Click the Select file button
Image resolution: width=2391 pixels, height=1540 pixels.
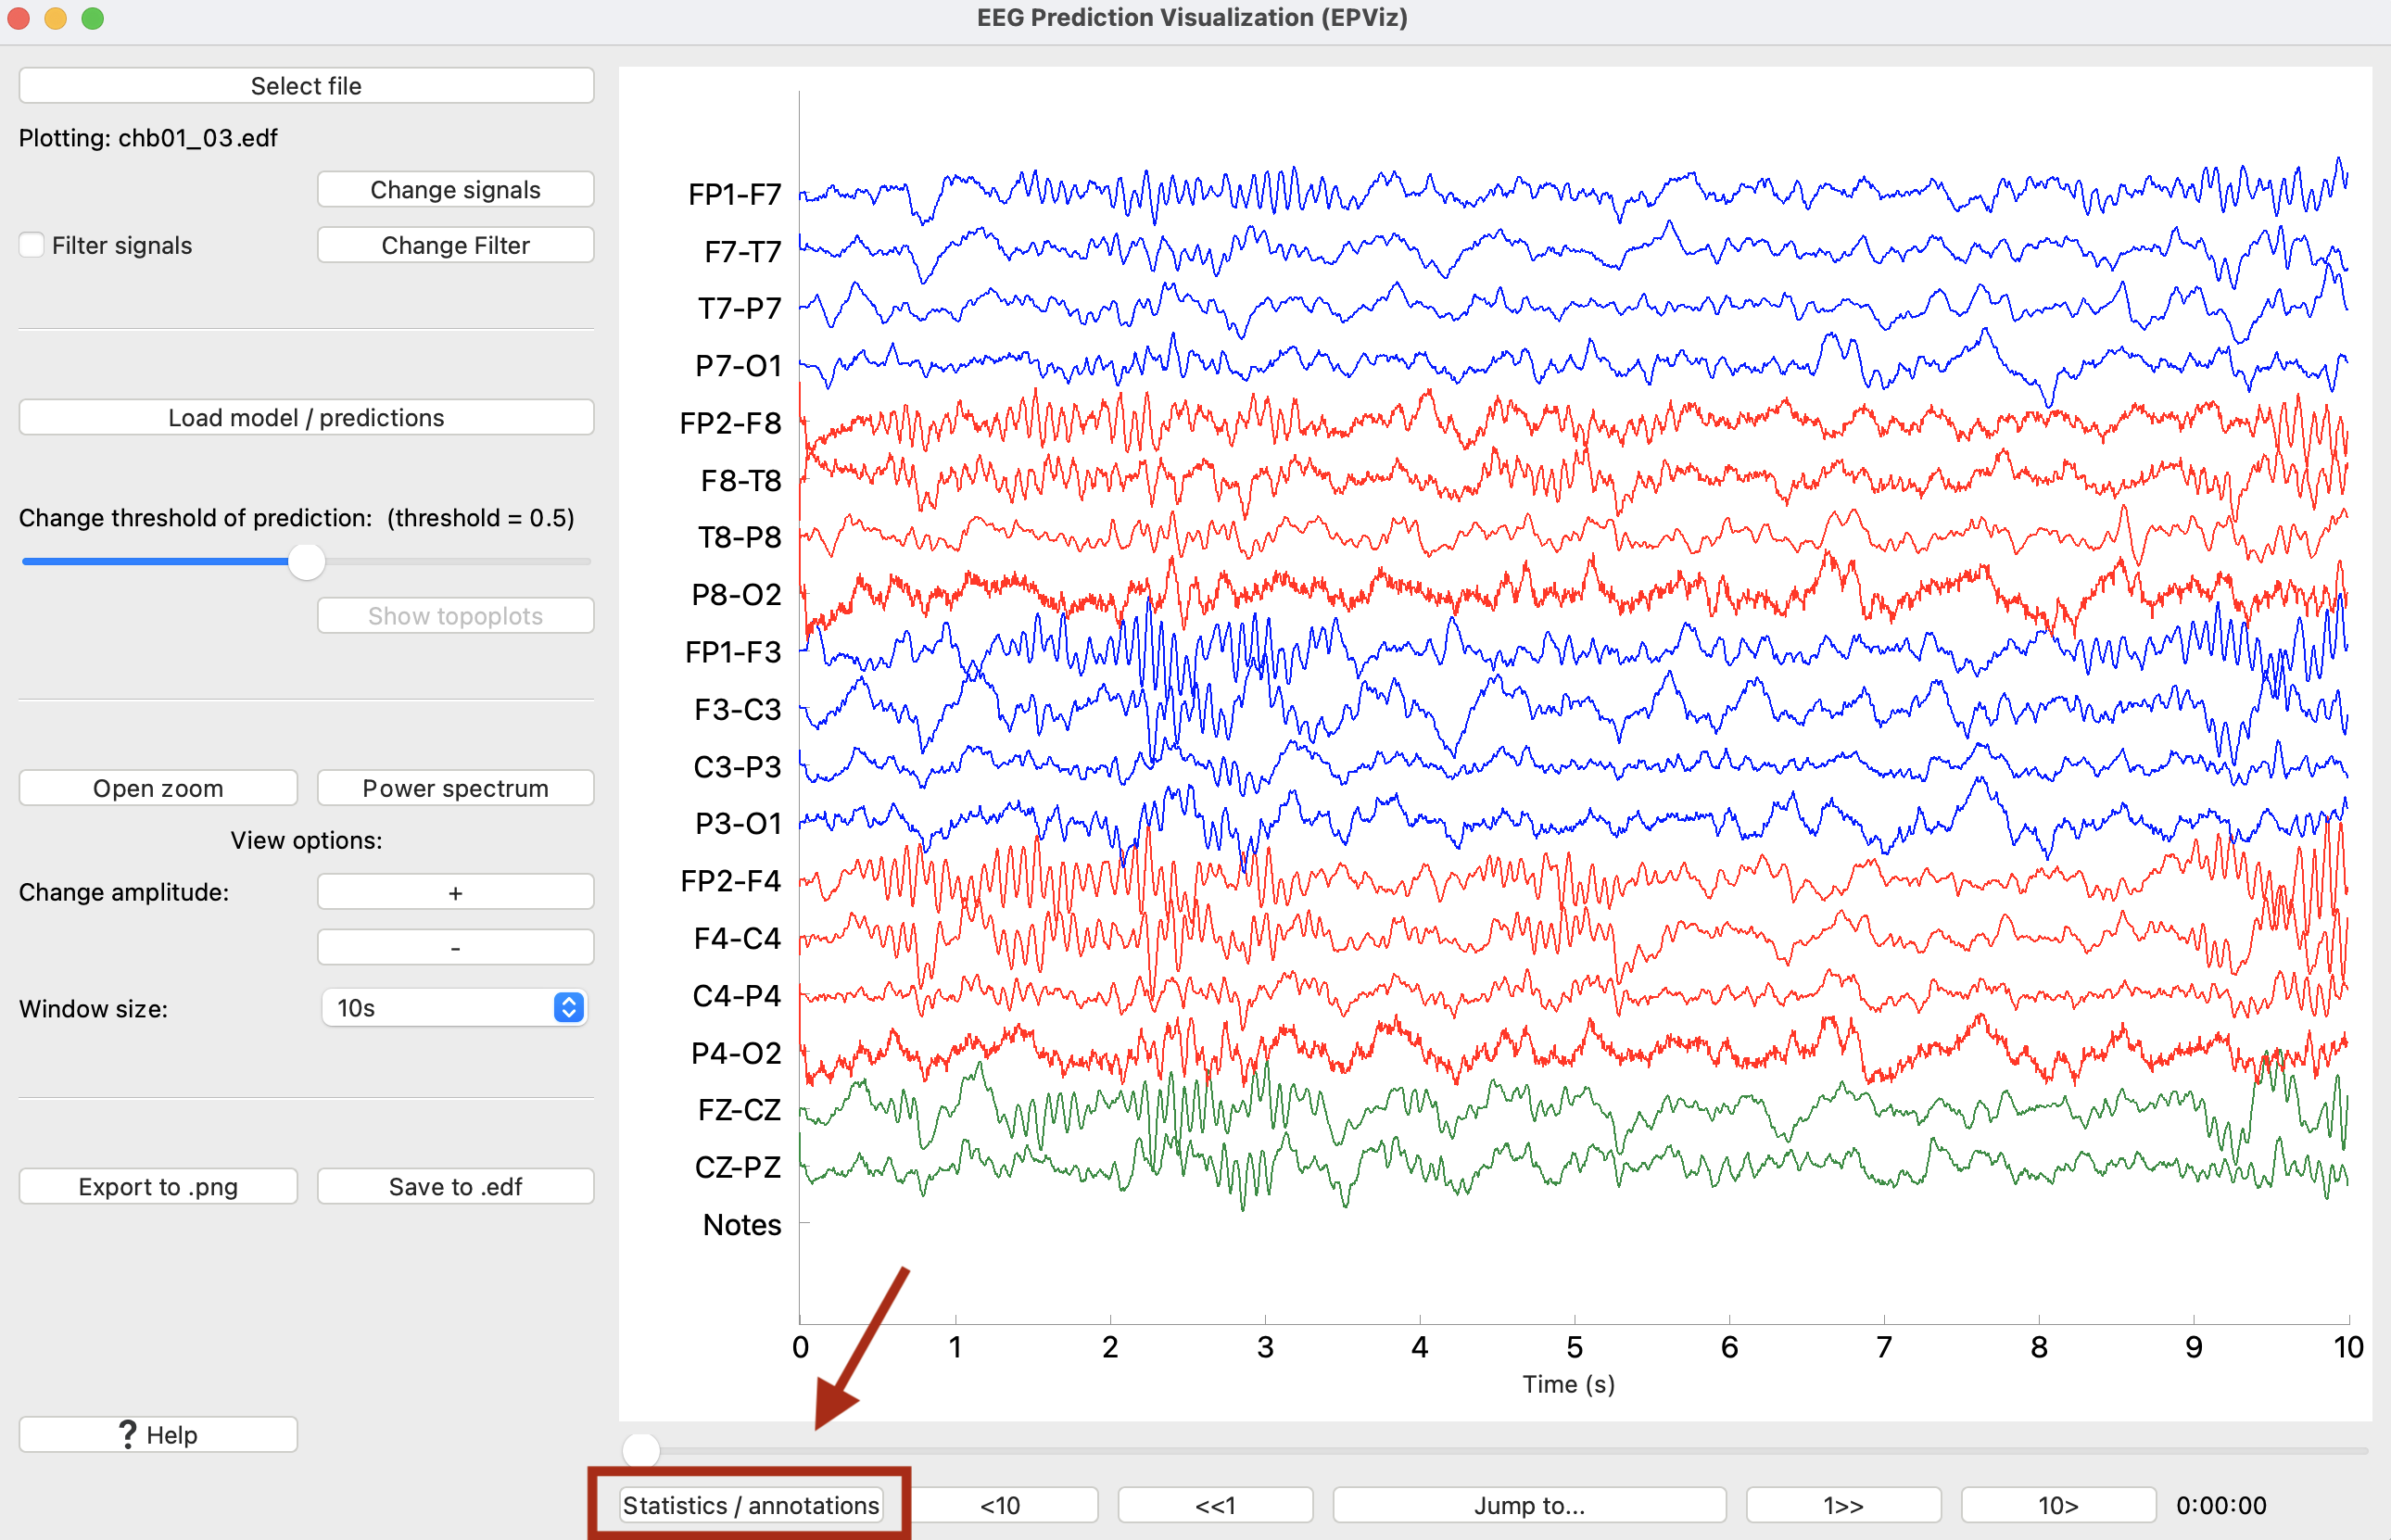coord(306,86)
